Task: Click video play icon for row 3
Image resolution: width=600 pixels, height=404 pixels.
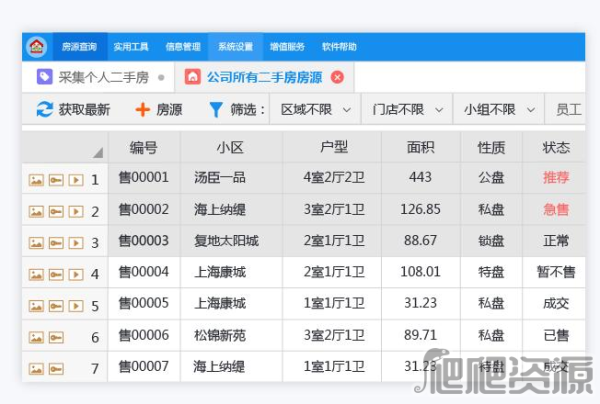Action: (76, 243)
